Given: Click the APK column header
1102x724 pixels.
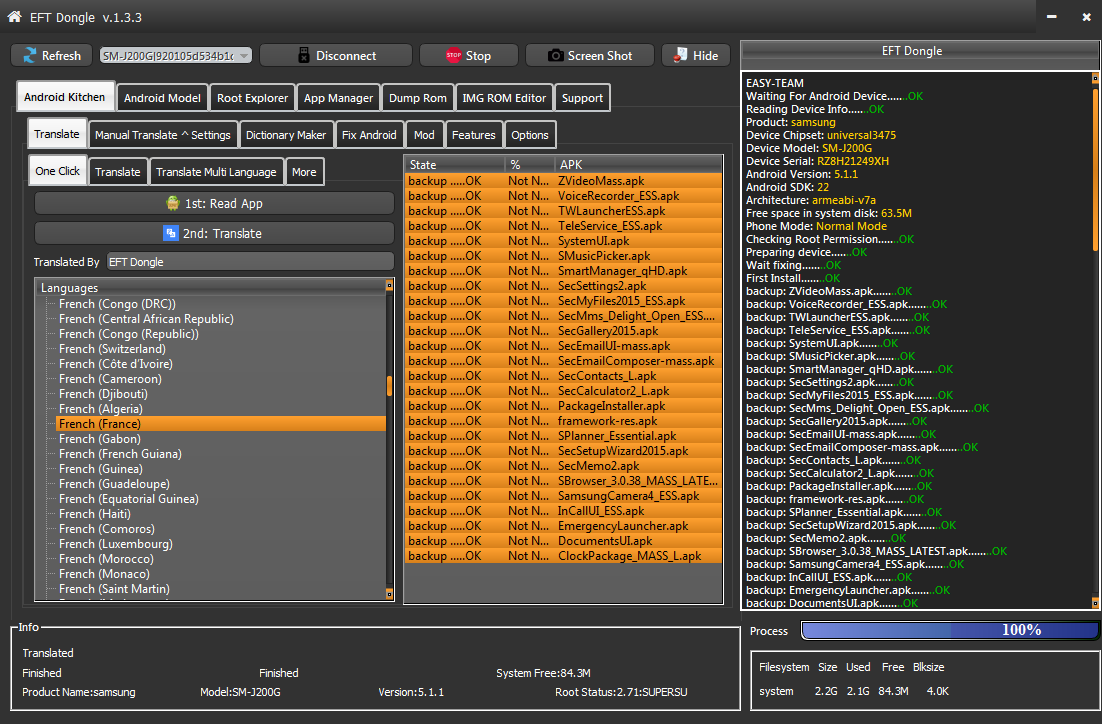Looking at the screenshot, I should click(x=638, y=164).
